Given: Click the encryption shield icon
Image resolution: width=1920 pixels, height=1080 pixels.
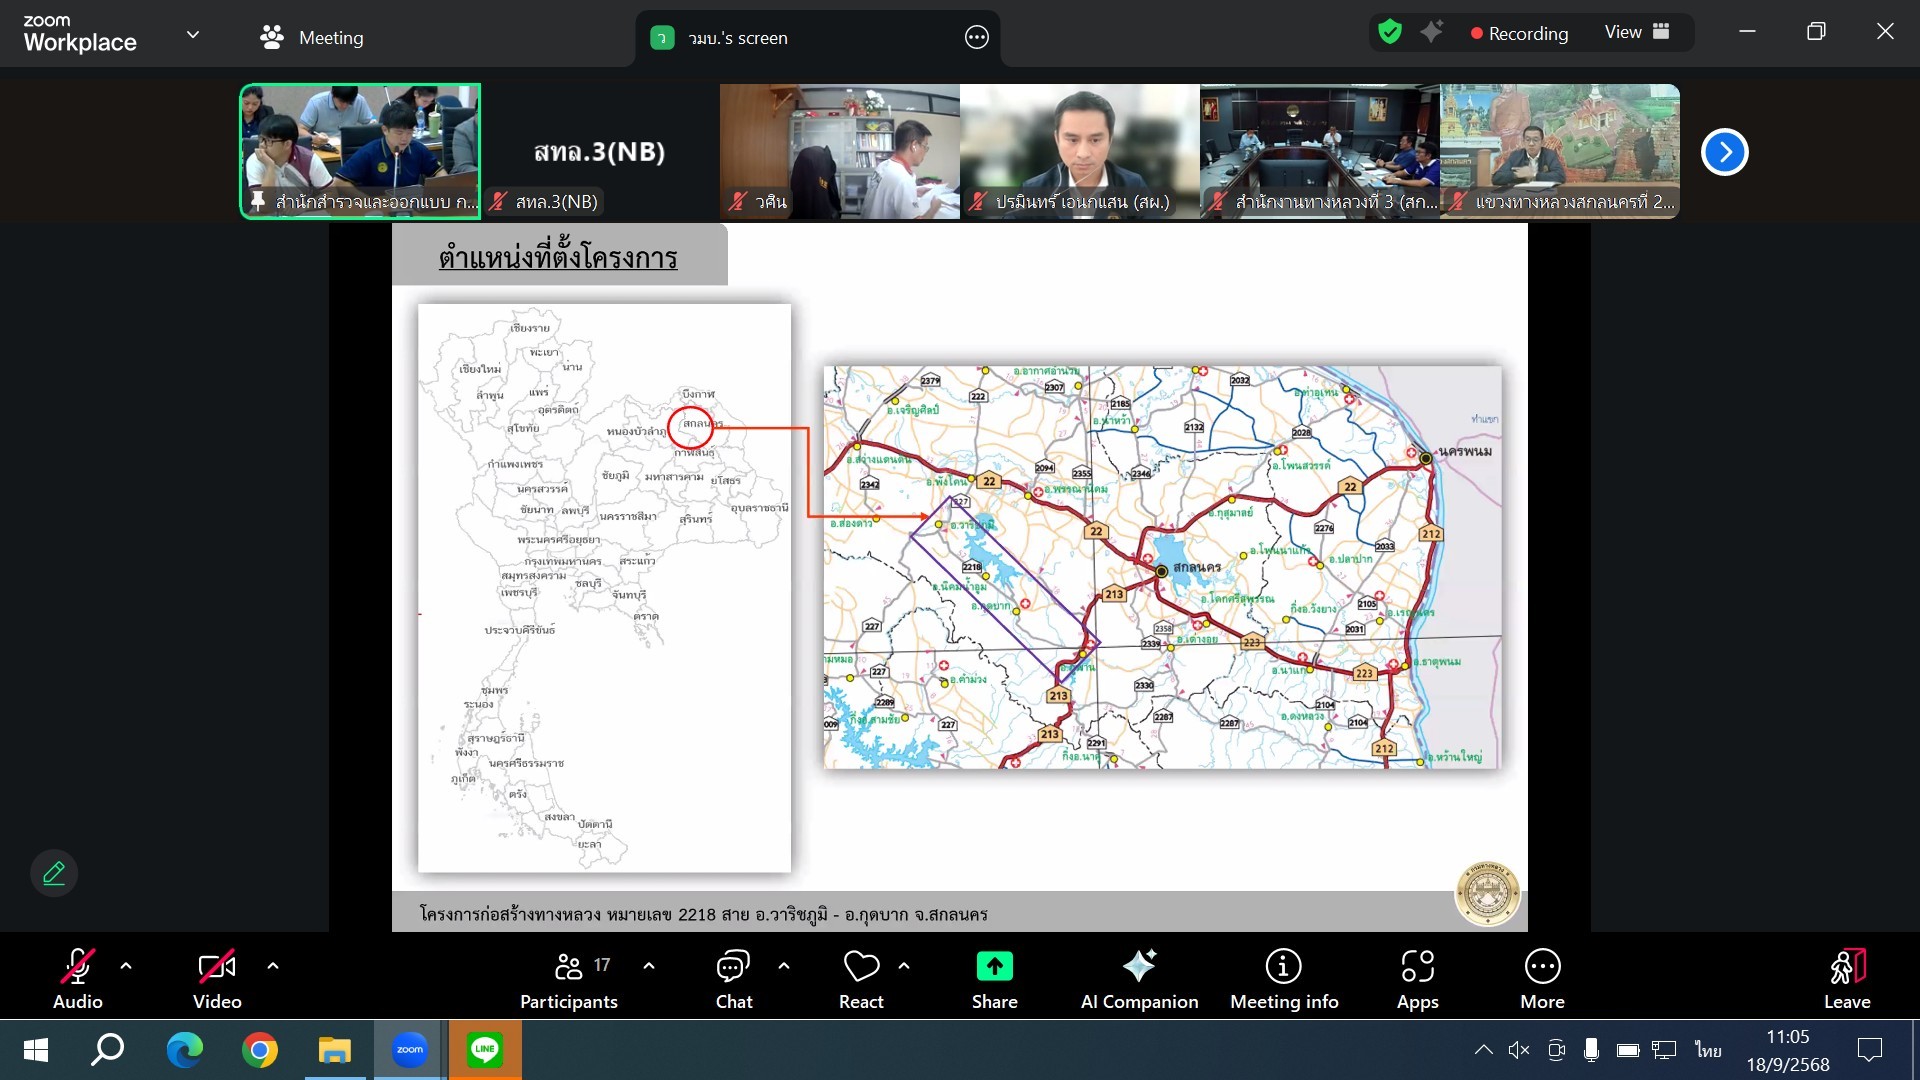Looking at the screenshot, I should (x=1389, y=32).
